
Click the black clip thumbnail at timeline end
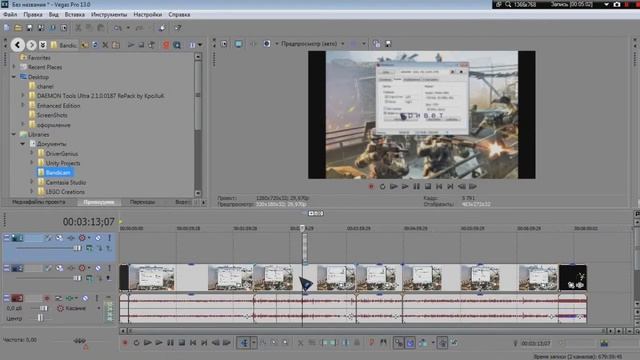(x=573, y=278)
